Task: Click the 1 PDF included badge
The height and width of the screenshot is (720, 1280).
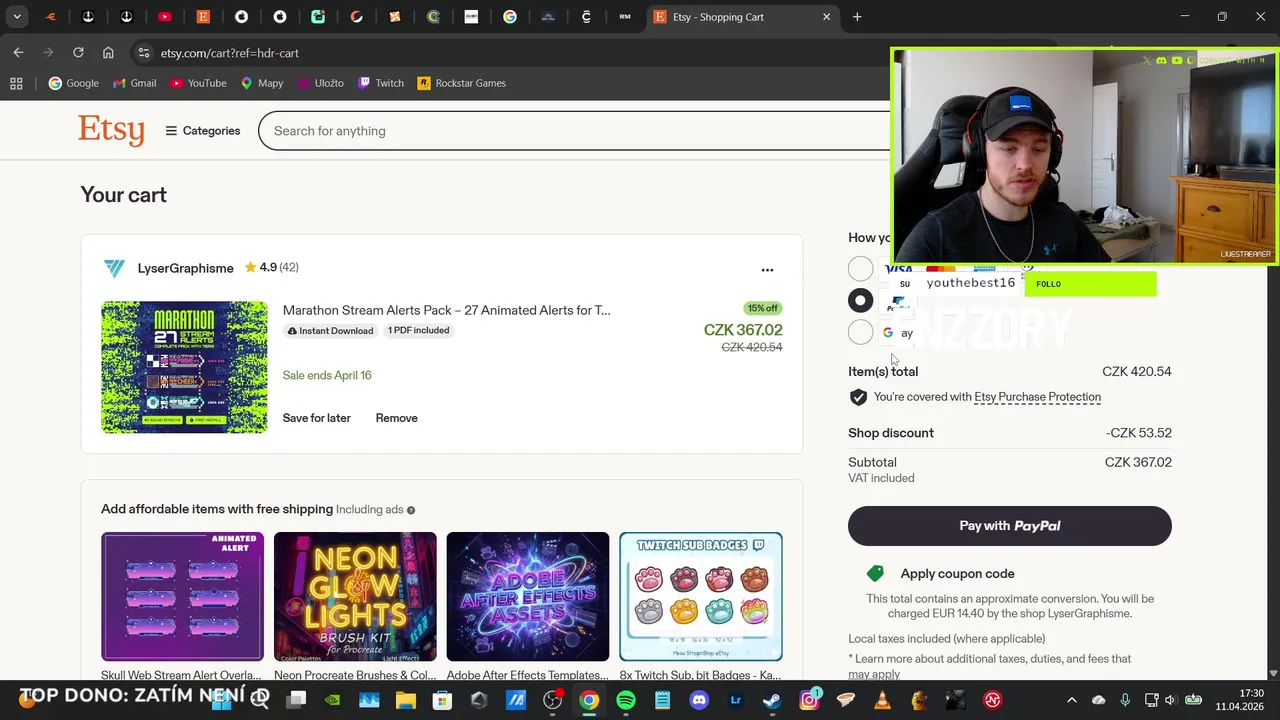Action: coord(418,330)
